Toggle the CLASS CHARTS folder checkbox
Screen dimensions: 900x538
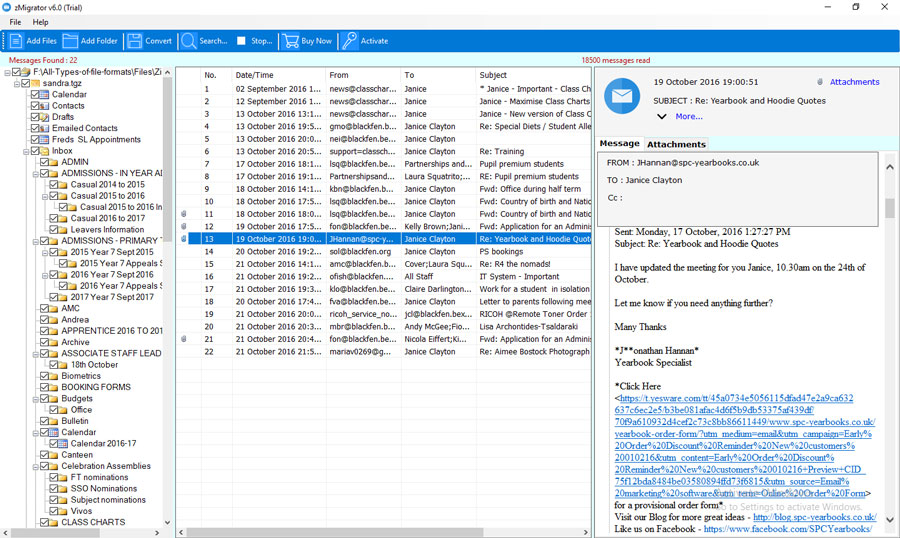pyautogui.click(x=45, y=522)
